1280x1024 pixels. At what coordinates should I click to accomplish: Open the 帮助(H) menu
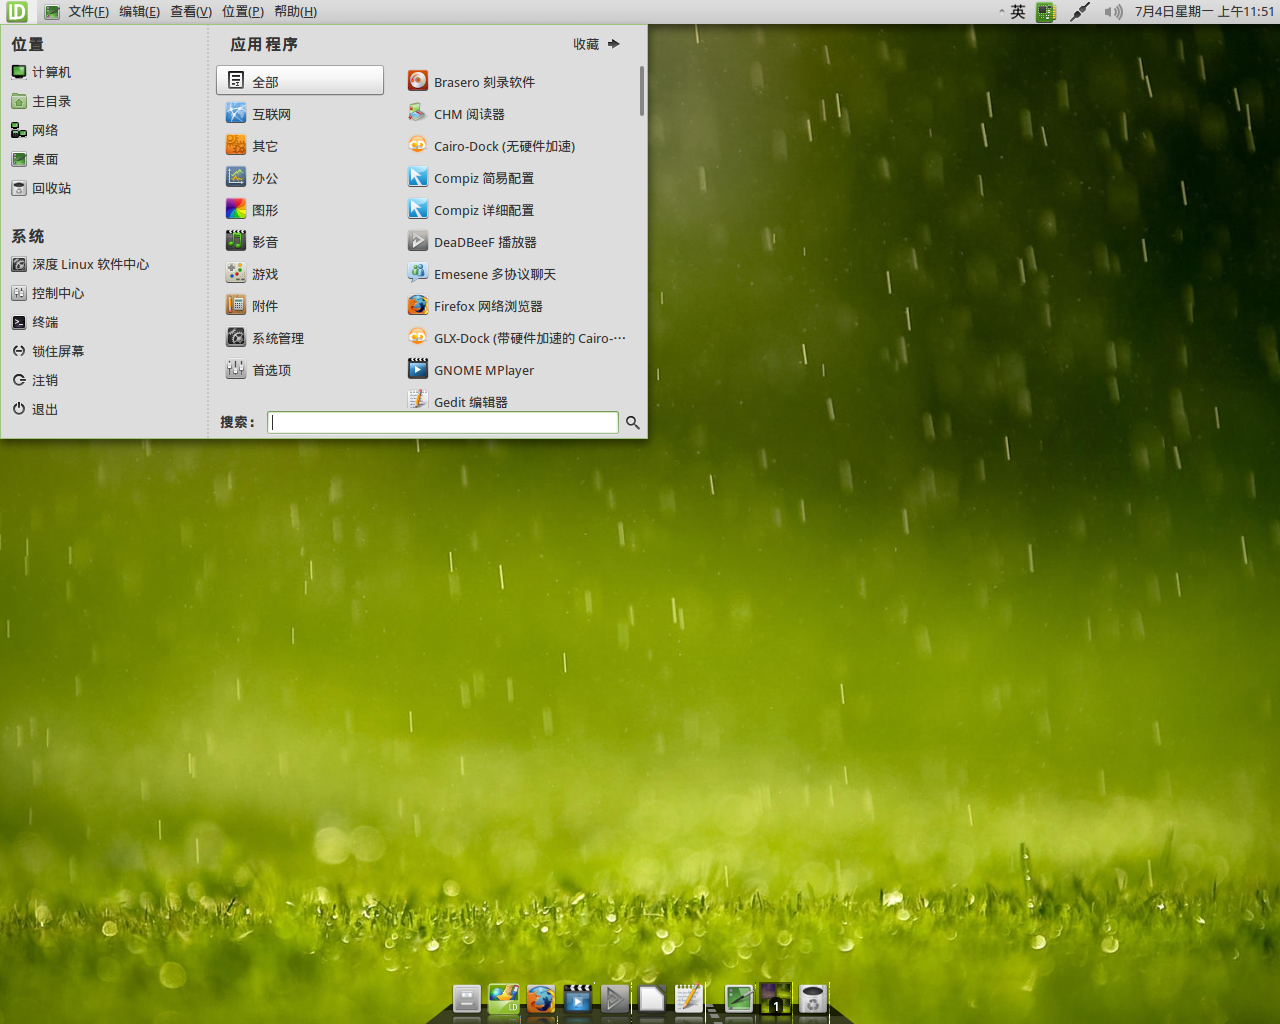[x=295, y=12]
